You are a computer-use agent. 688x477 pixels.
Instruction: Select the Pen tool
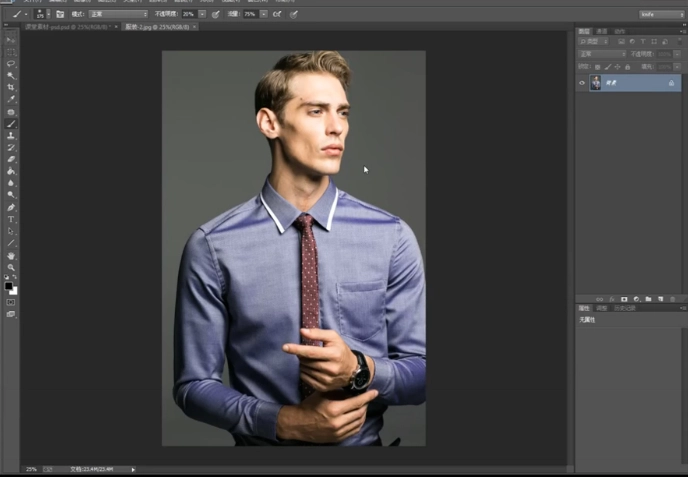(x=11, y=207)
